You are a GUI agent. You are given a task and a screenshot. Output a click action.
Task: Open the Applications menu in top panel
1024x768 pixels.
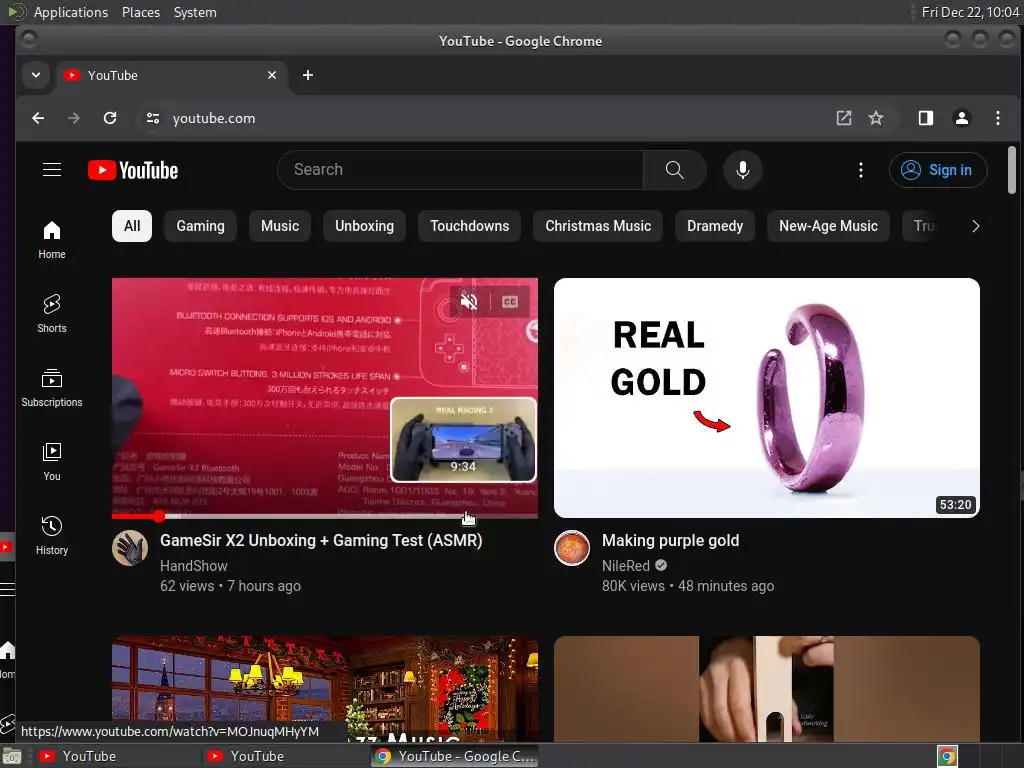pyautogui.click(x=71, y=12)
